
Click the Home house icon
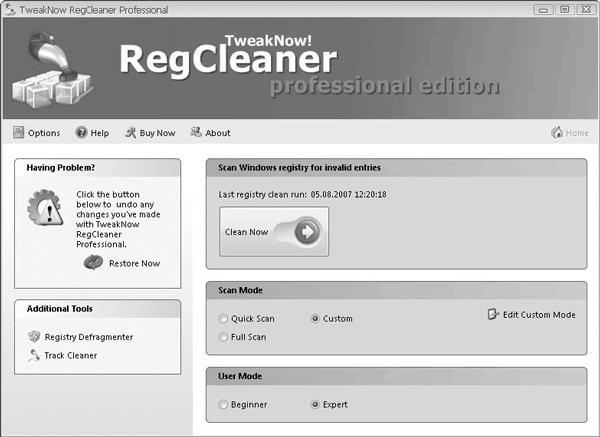pyautogui.click(x=557, y=132)
